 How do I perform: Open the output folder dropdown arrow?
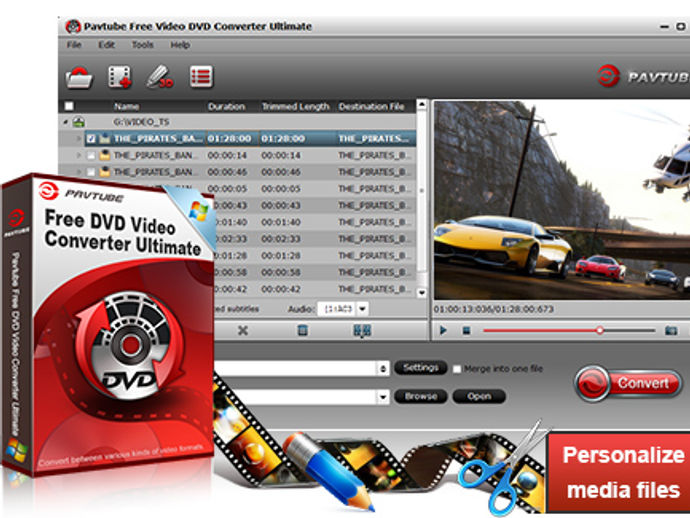pyautogui.click(x=383, y=397)
